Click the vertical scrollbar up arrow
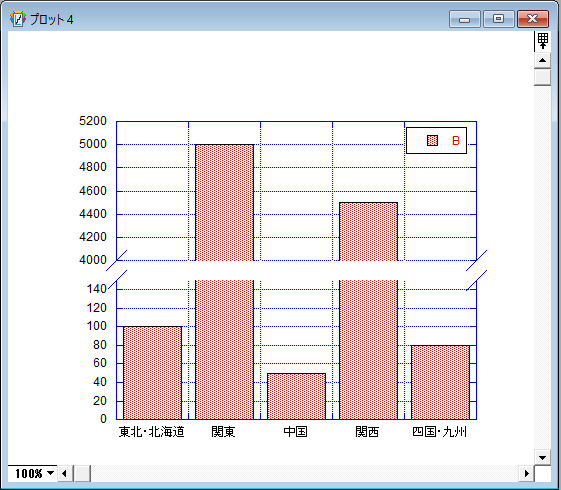Image resolution: width=561 pixels, height=490 pixels. coord(542,60)
